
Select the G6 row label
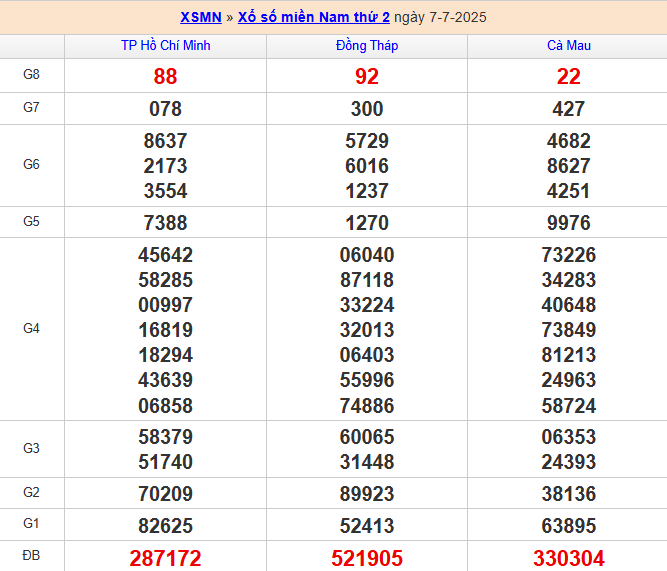31,164
